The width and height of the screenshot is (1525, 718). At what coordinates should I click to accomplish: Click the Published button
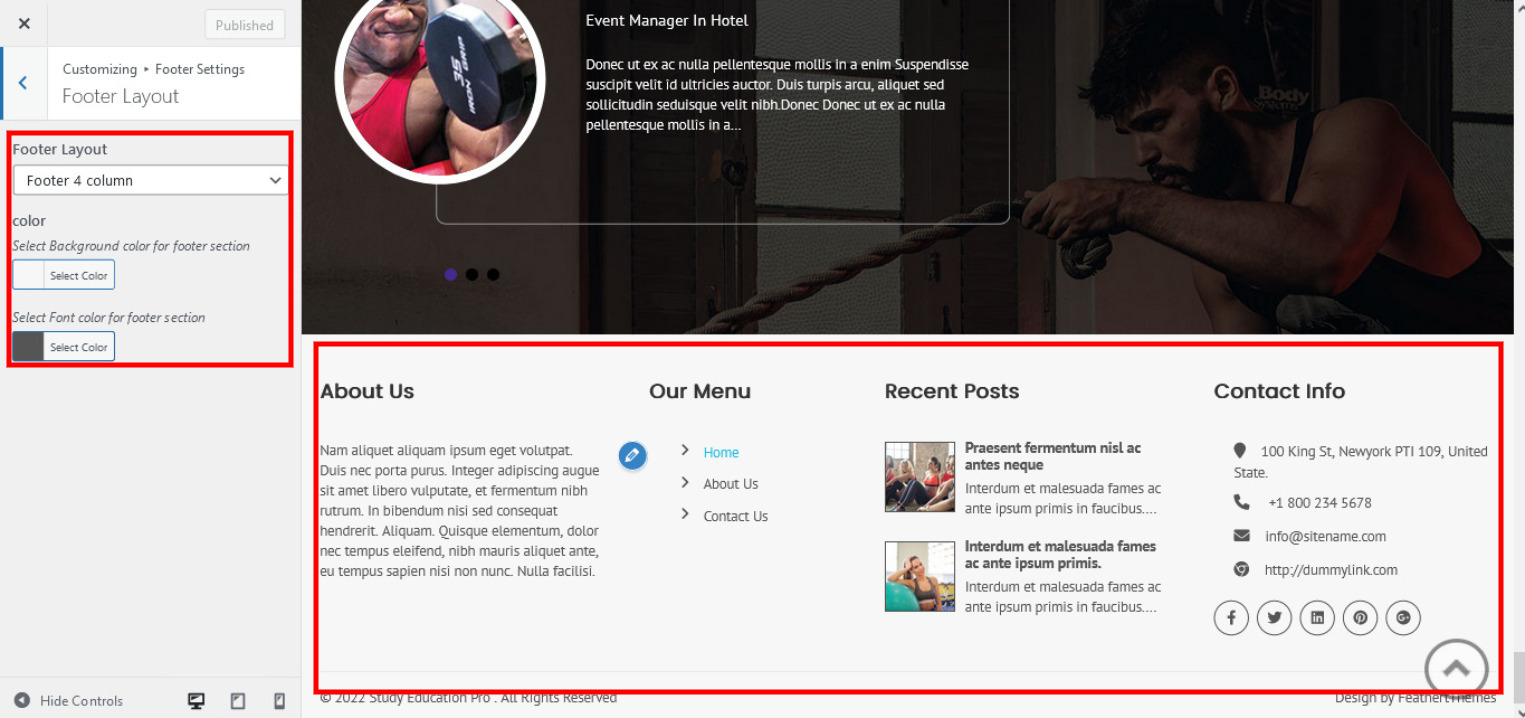click(244, 25)
